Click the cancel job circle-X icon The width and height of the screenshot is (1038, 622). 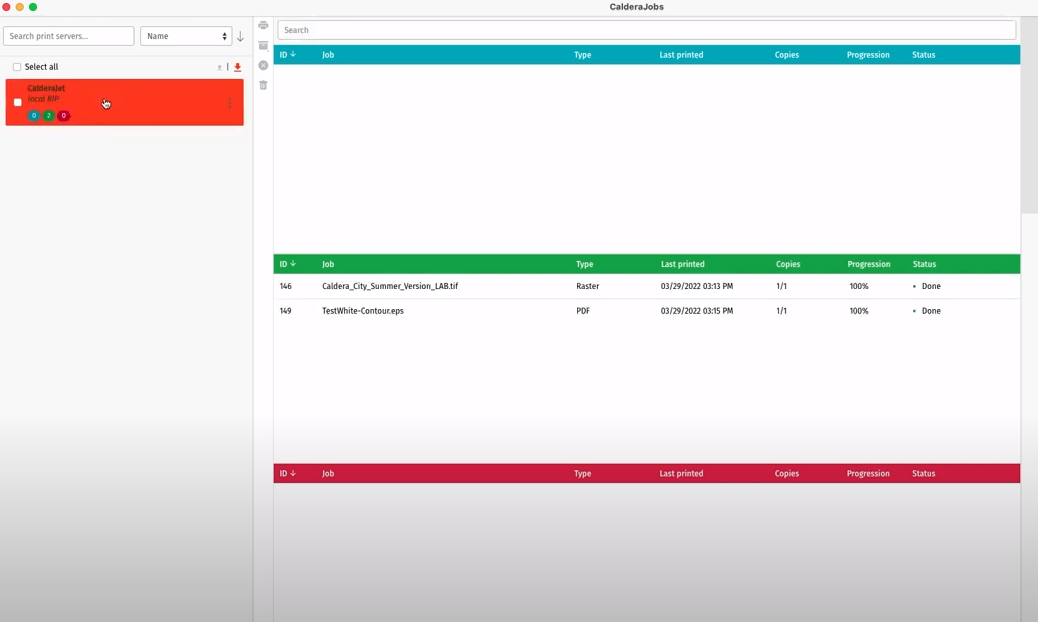click(x=263, y=66)
